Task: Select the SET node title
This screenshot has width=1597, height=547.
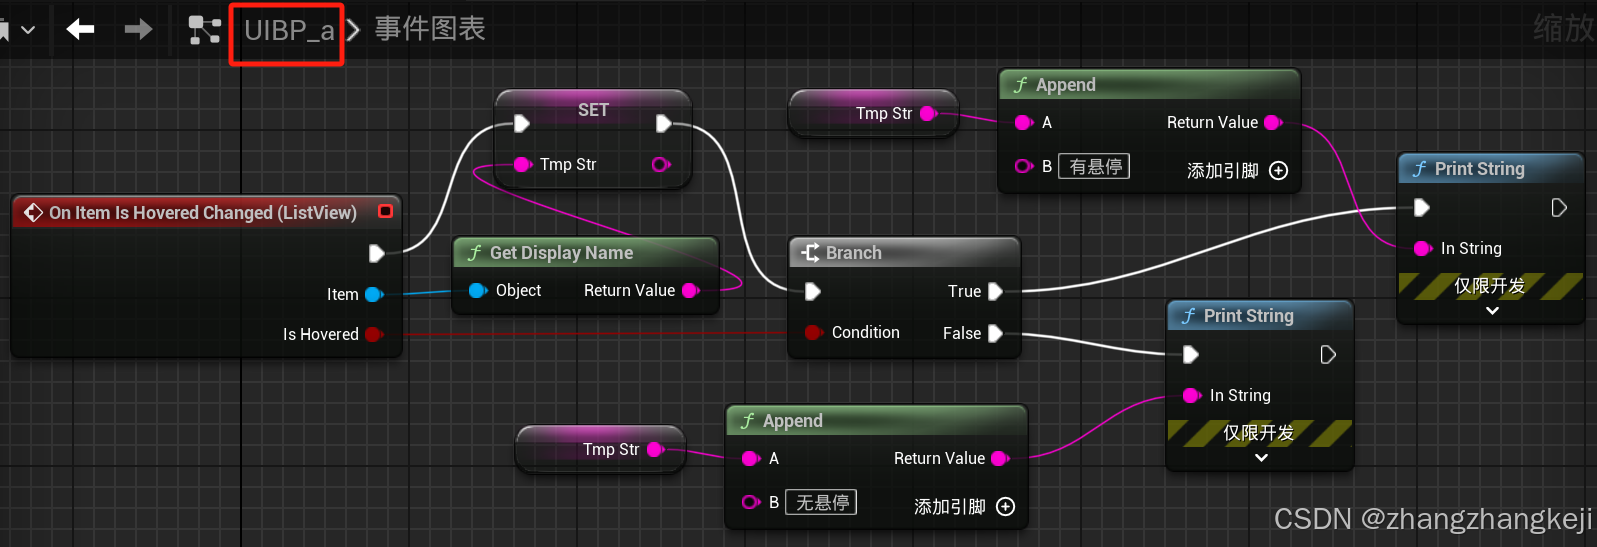Action: pos(593,110)
